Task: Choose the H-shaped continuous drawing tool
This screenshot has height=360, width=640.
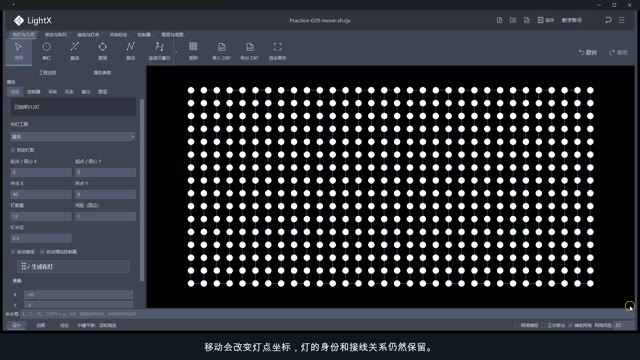Action: pyautogui.click(x=159, y=51)
